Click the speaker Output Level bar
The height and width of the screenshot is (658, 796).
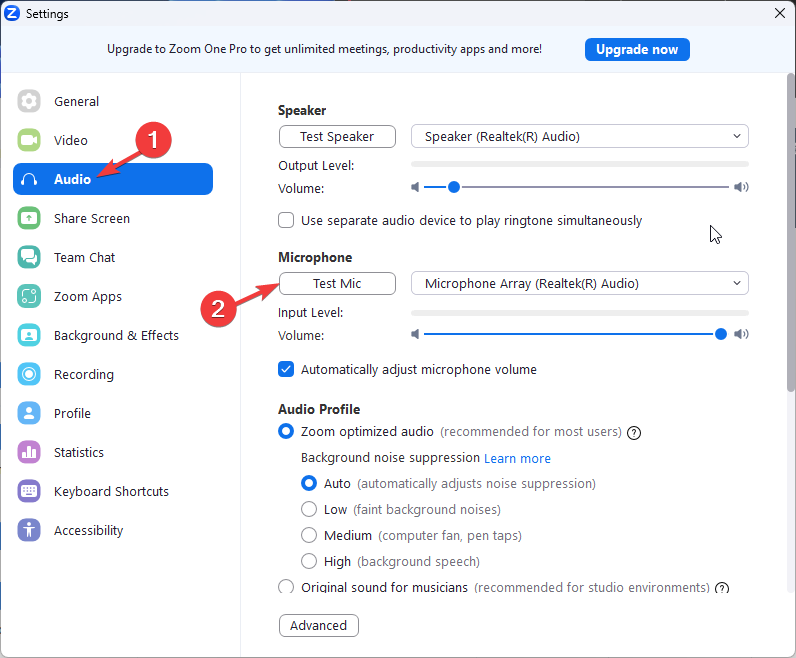tap(580, 164)
